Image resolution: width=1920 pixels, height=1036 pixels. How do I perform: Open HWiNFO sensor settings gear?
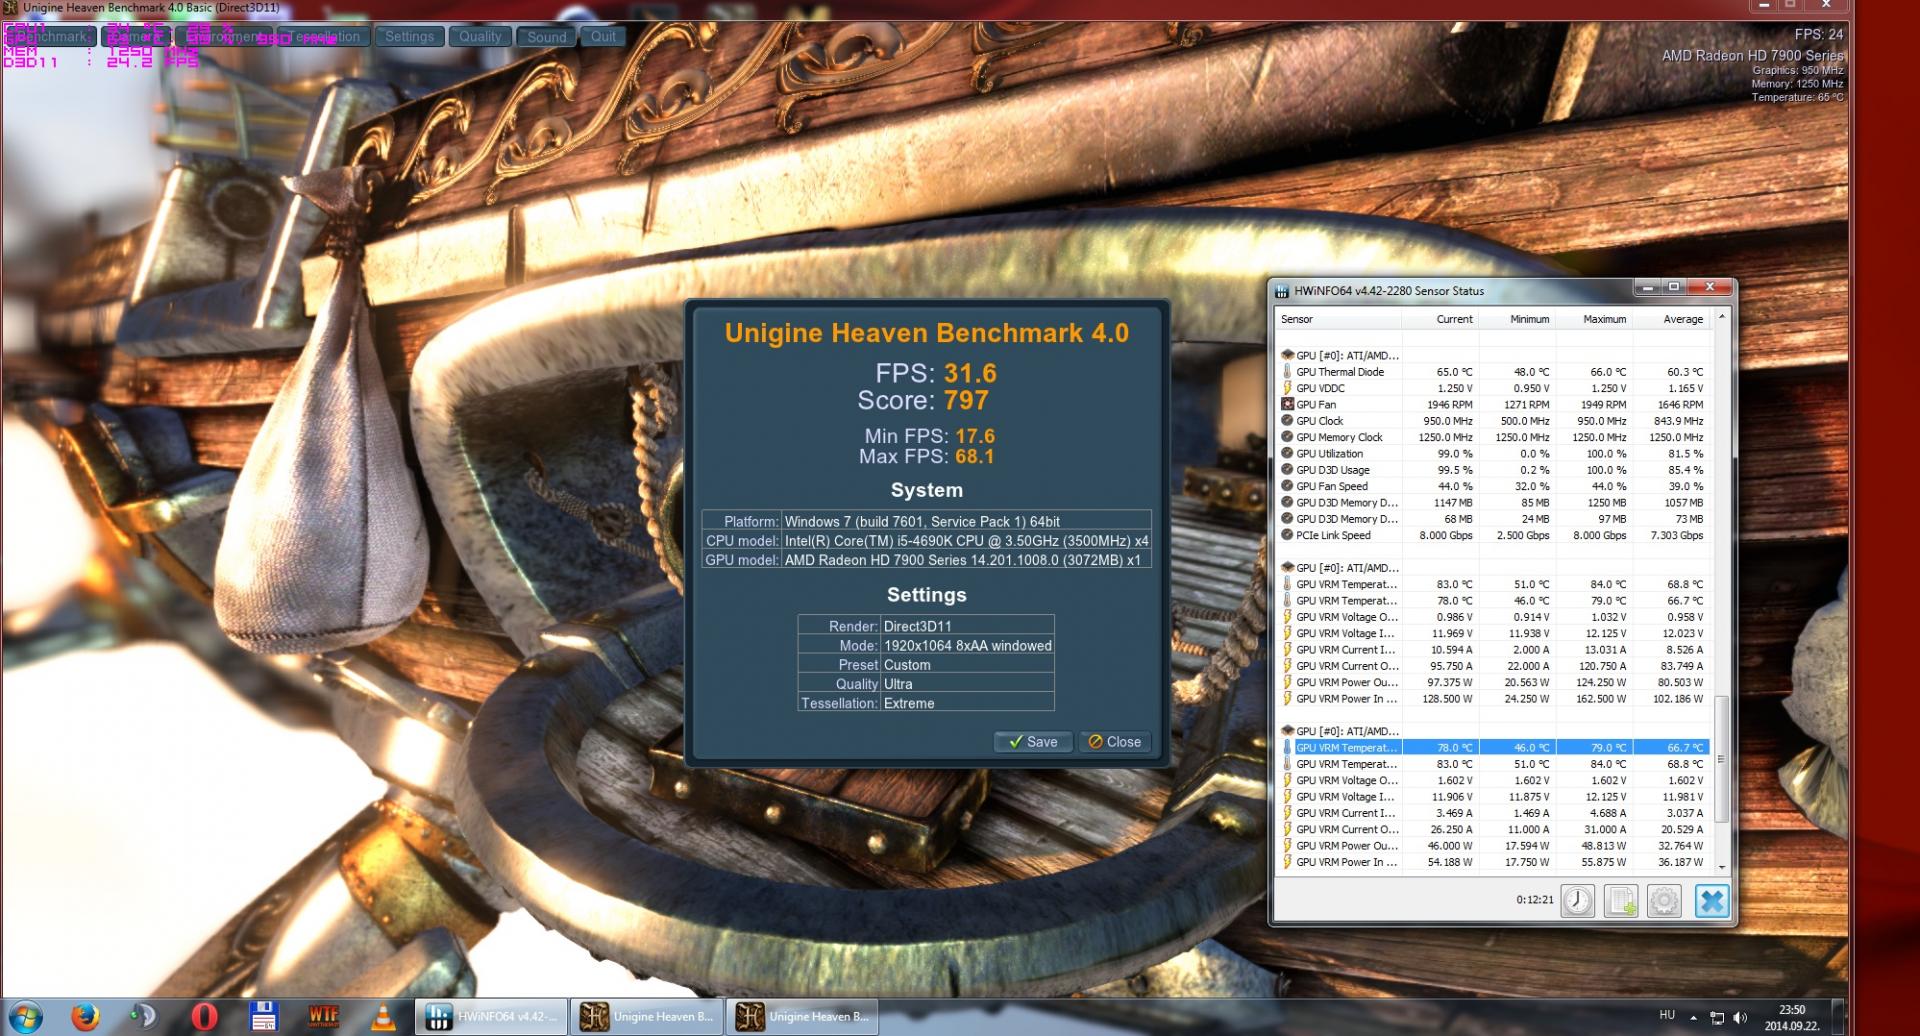pyautogui.click(x=1664, y=901)
